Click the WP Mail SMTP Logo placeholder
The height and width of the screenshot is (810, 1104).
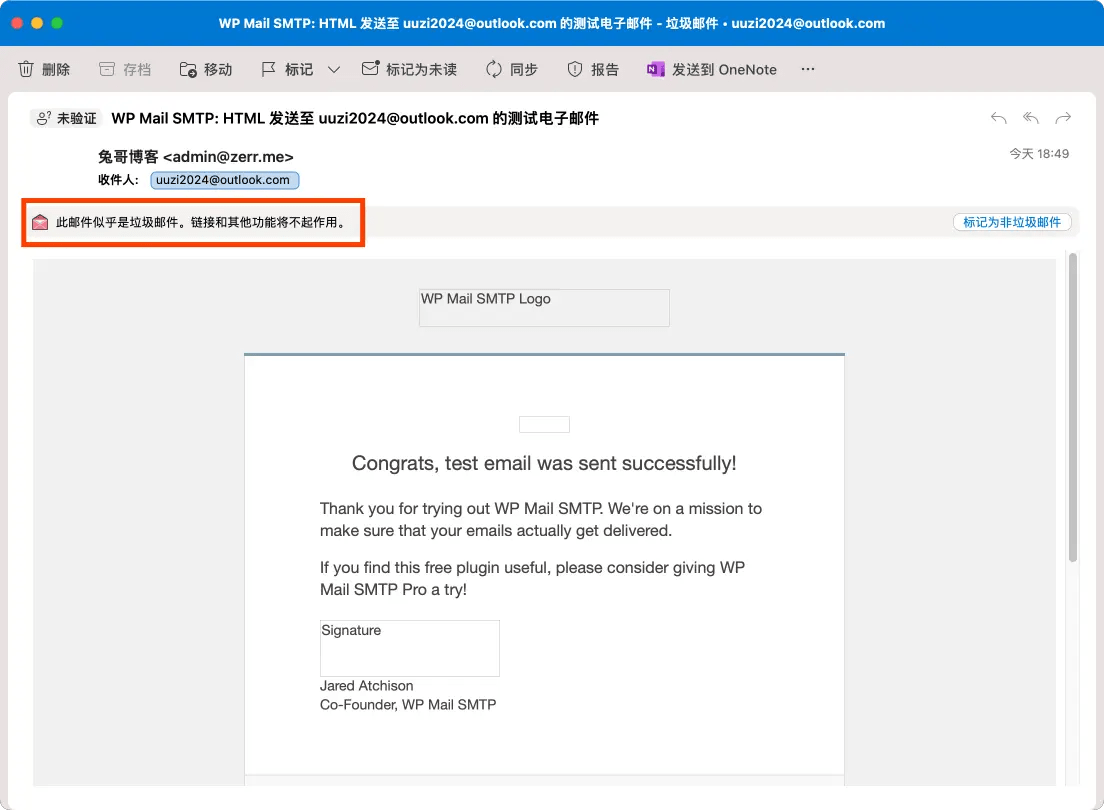(x=544, y=308)
